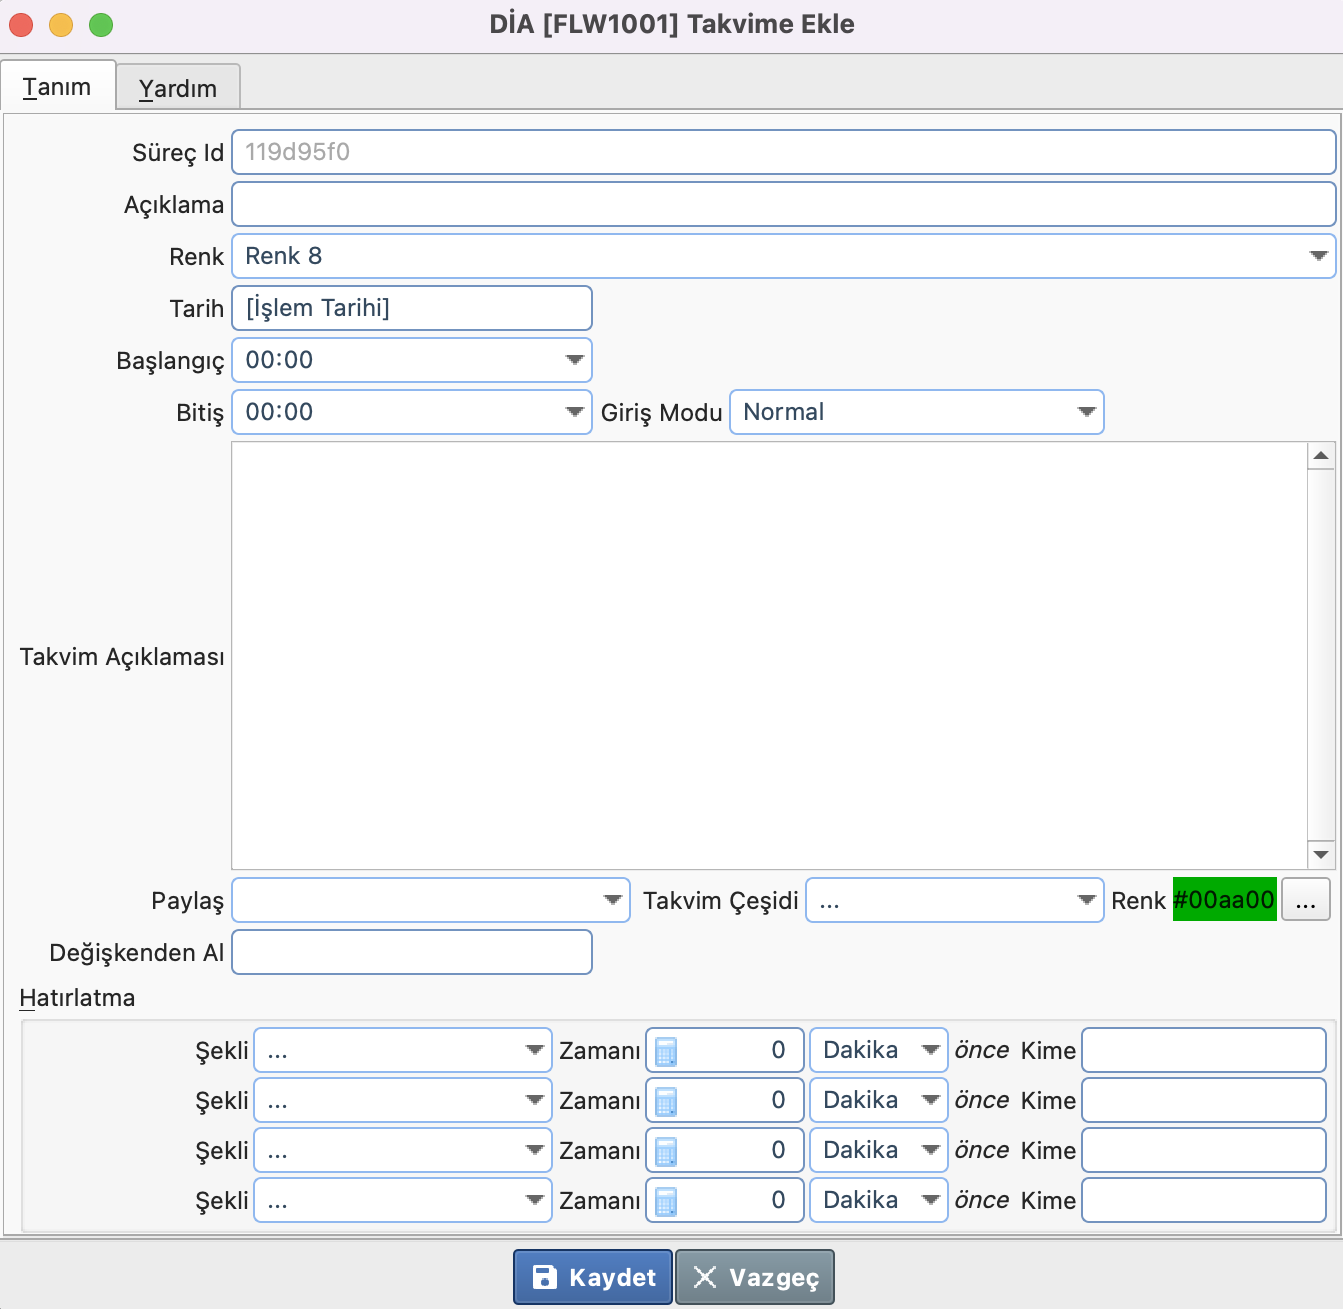Open the color picker ellipsis button

1305,901
